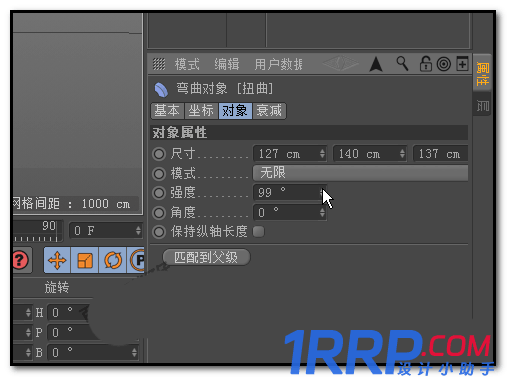Viewport: 507px width, 377px height.
Task: Select the 层 vertical side tab
Action: point(482,105)
